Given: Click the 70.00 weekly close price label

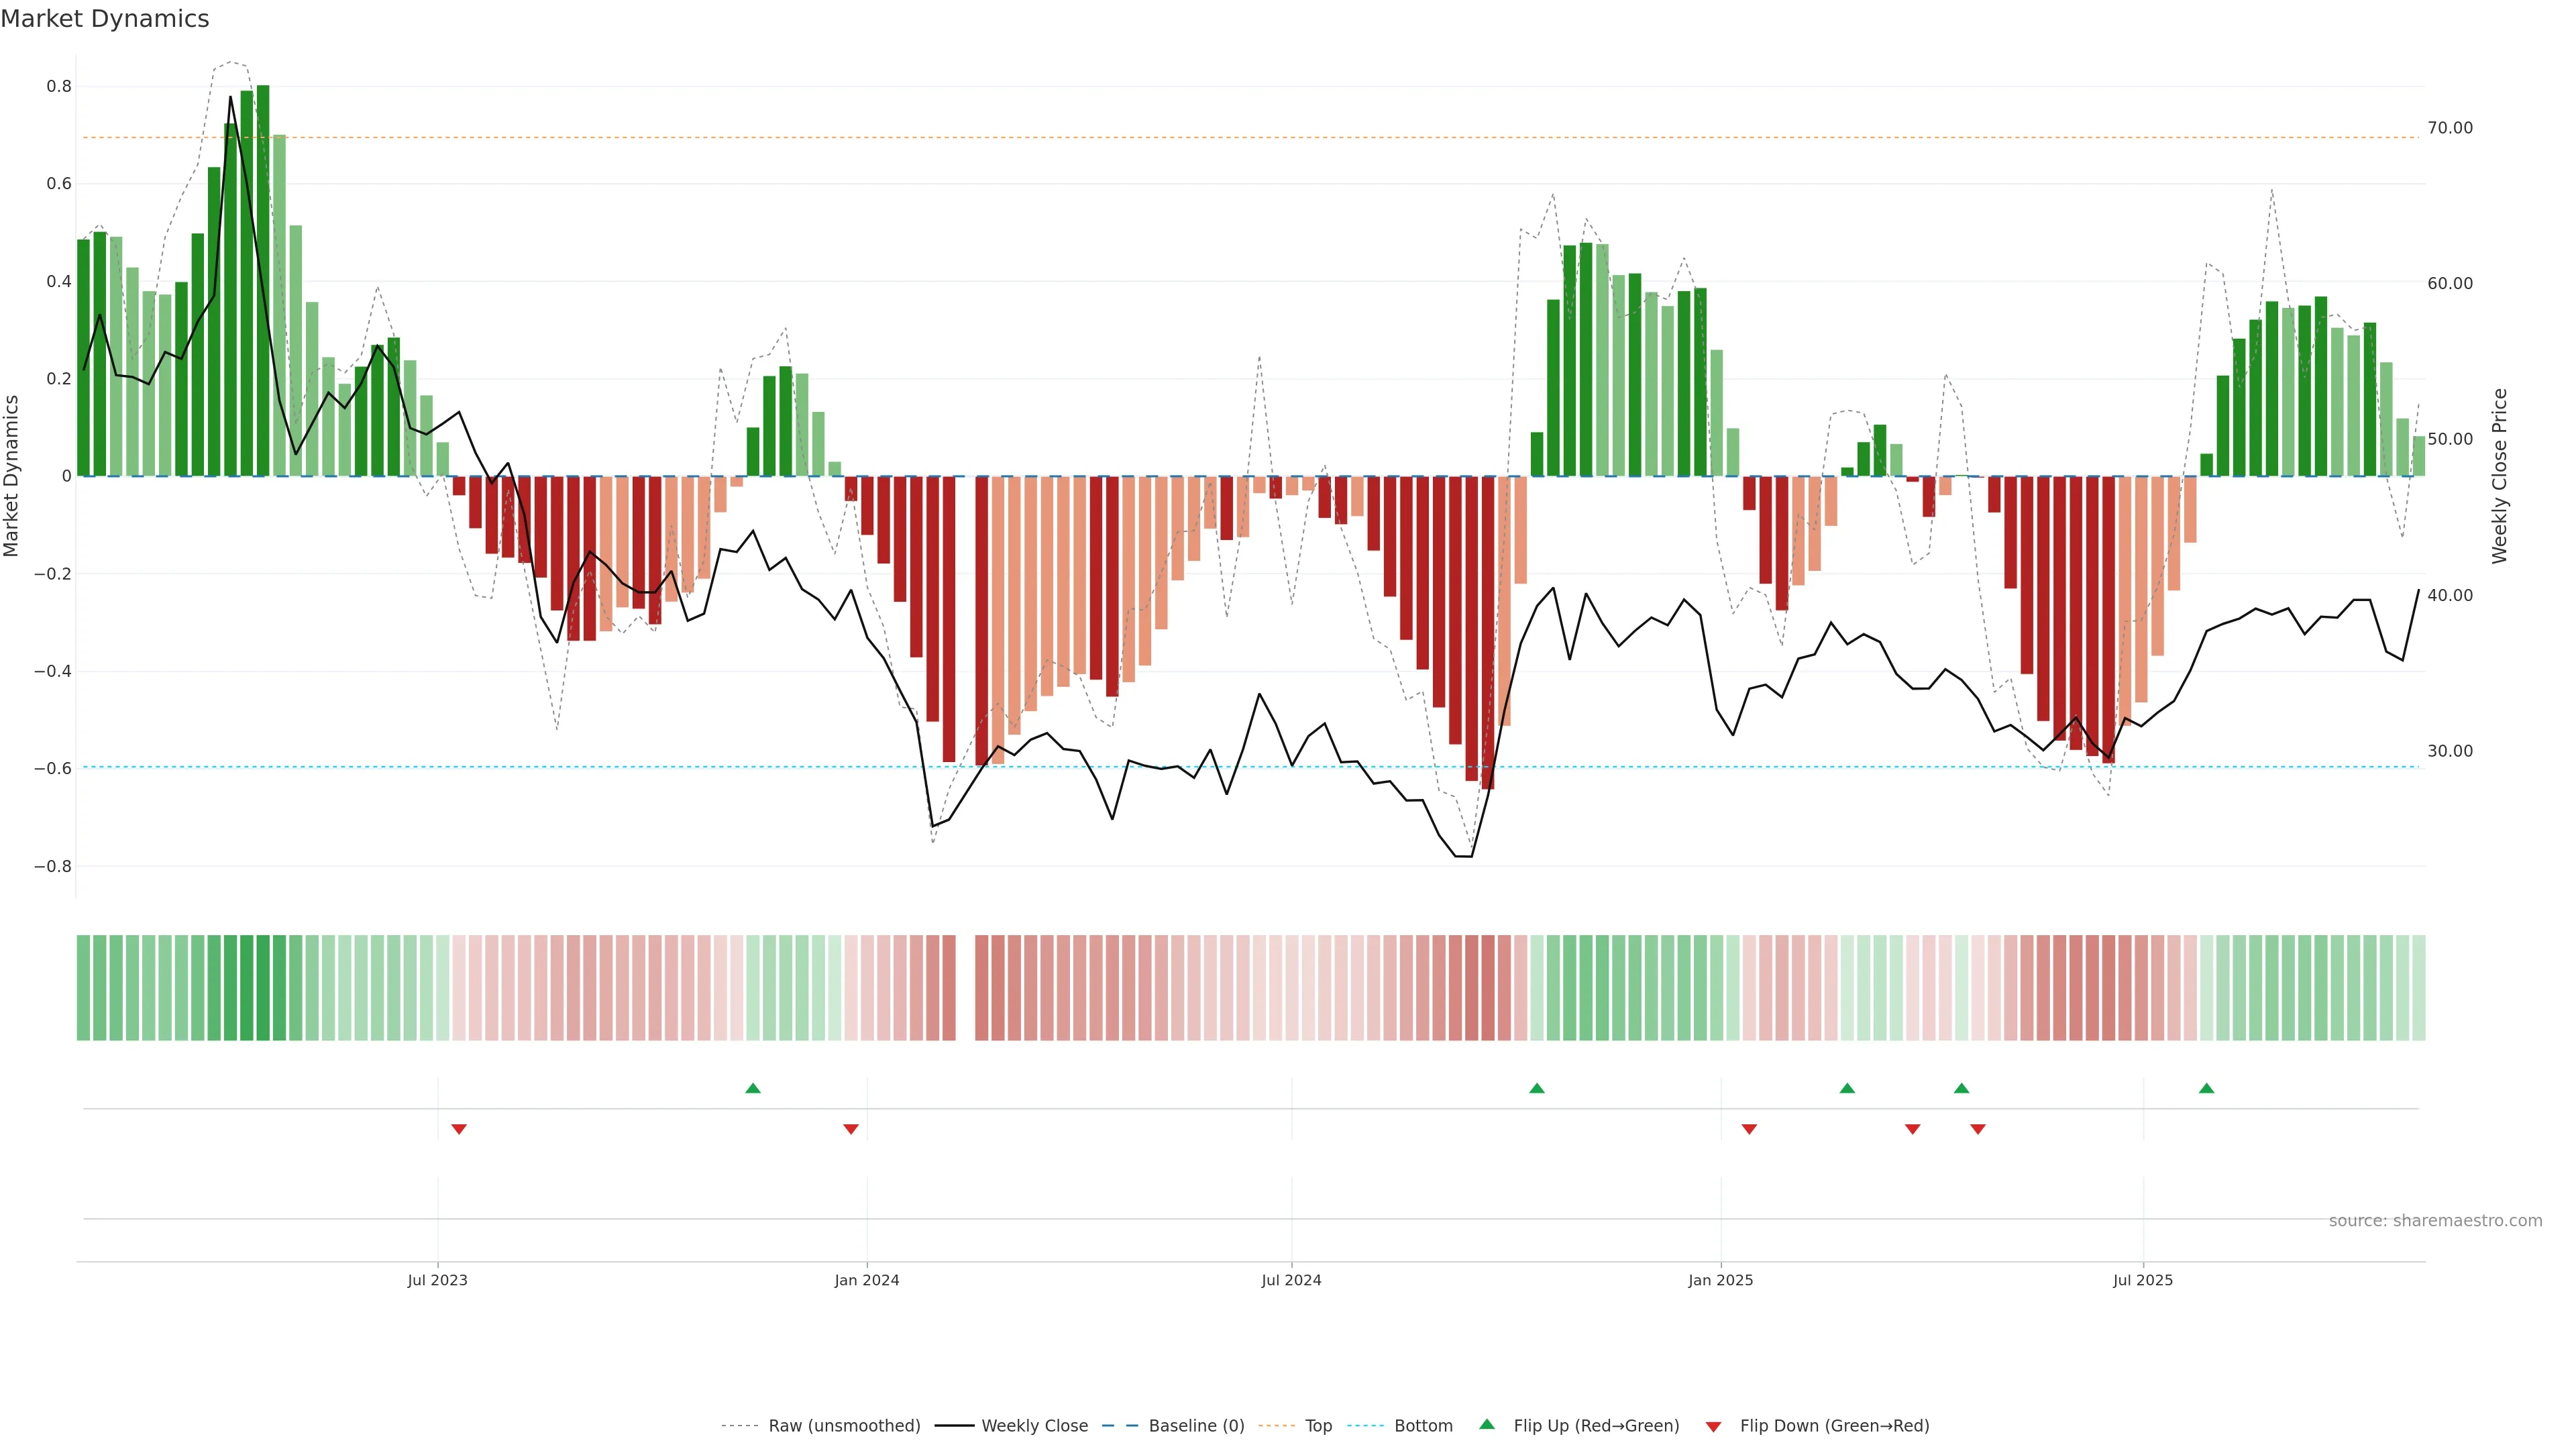Looking at the screenshot, I should click(2449, 128).
